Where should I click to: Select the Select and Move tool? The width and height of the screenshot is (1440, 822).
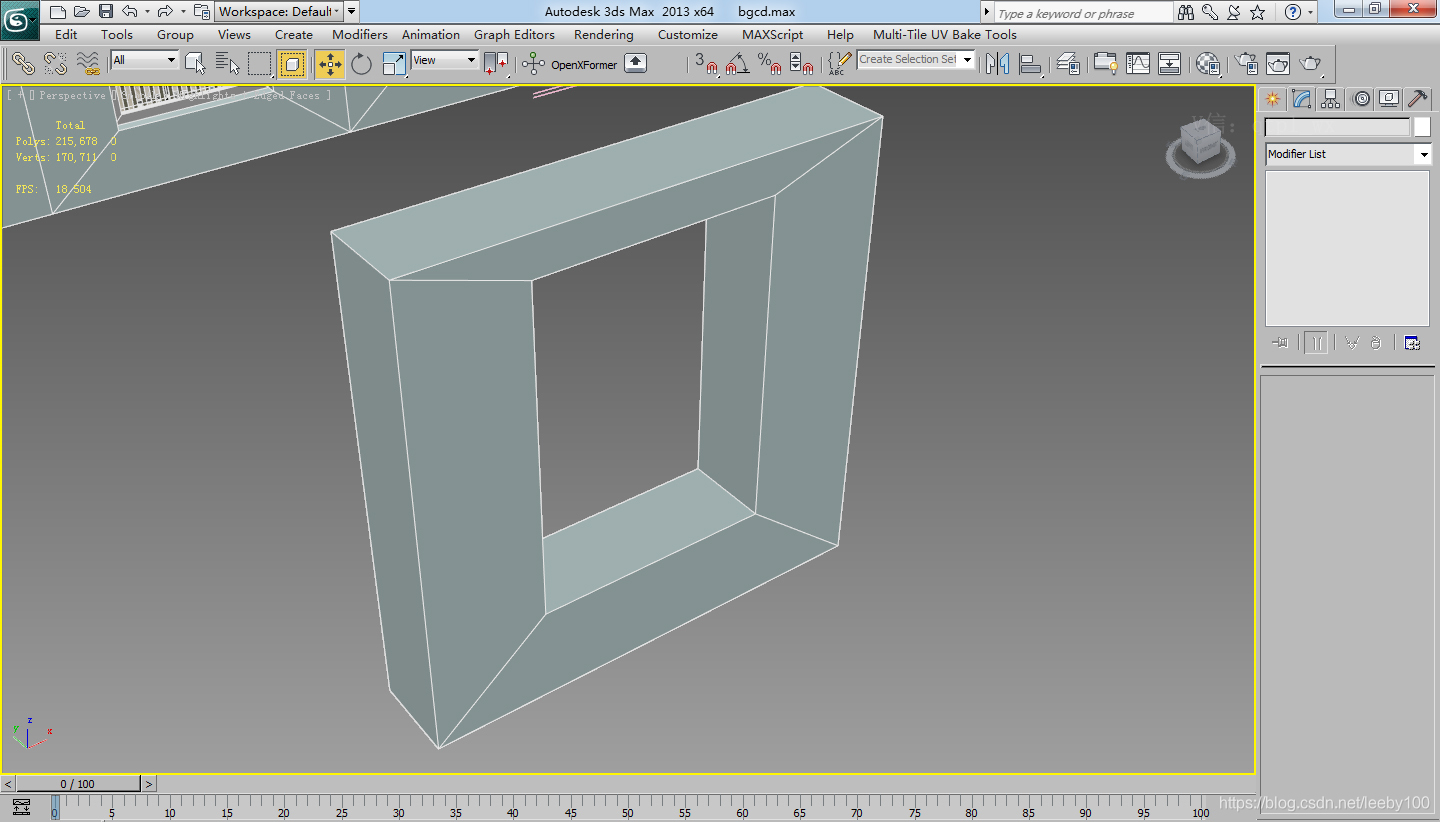pyautogui.click(x=330, y=63)
